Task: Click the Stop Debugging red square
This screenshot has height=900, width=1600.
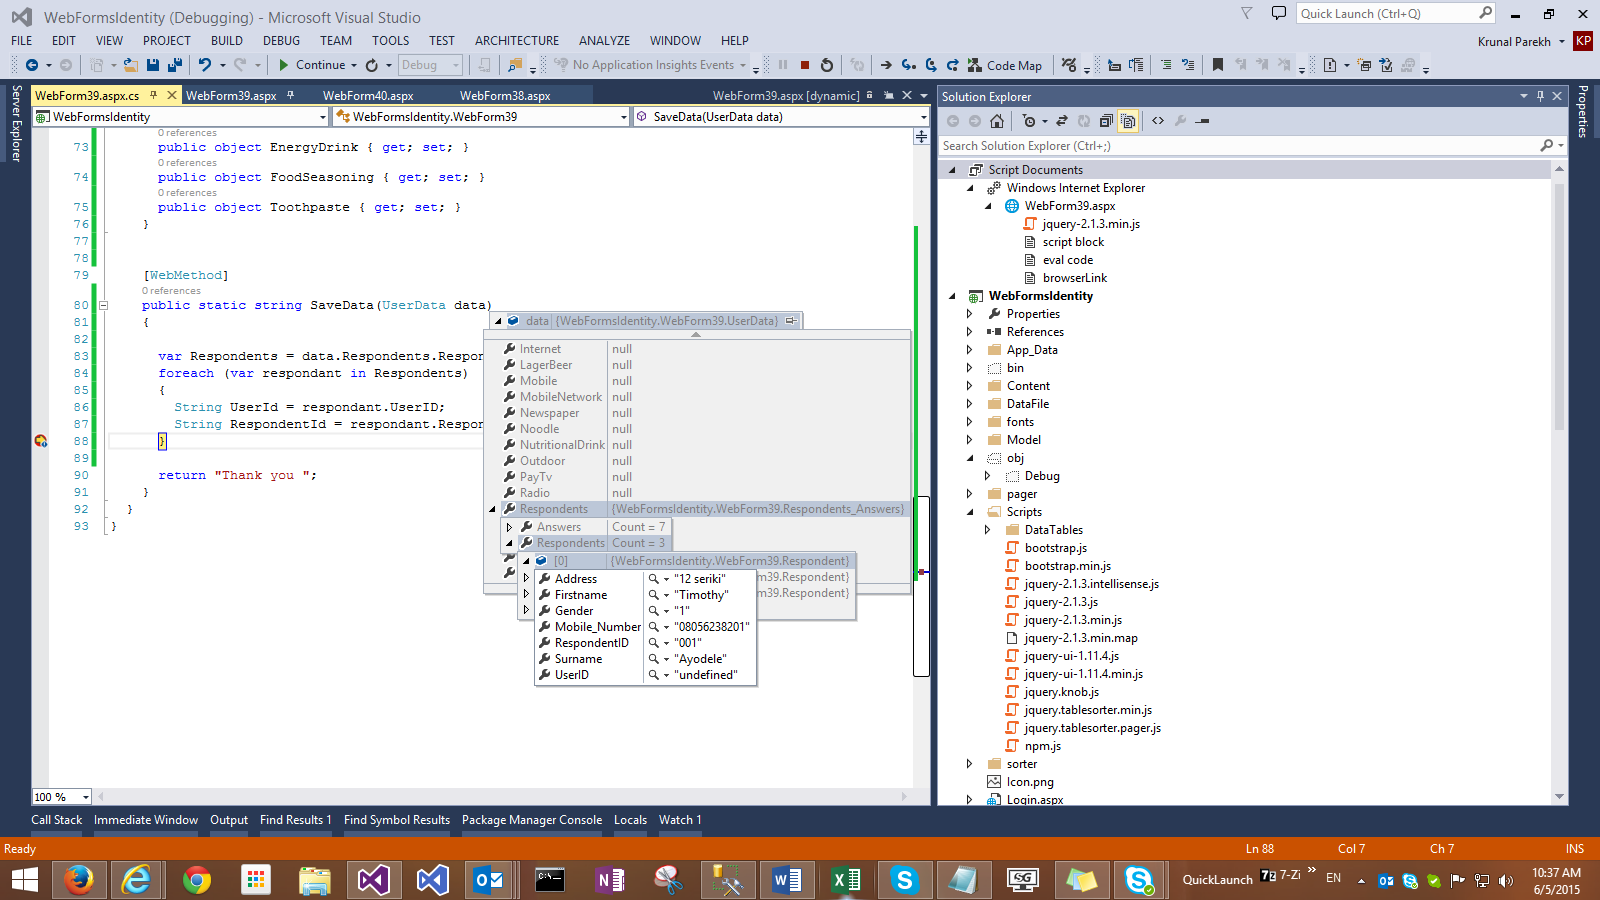Action: coord(805,65)
